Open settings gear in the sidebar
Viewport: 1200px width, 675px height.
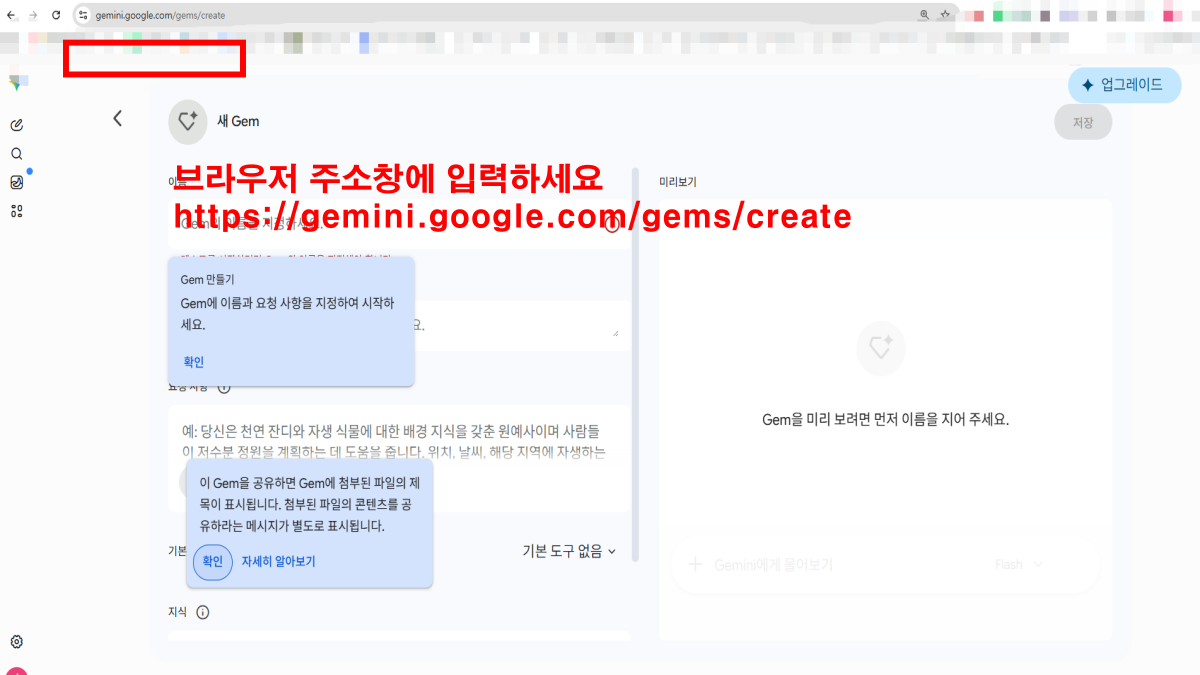16,642
